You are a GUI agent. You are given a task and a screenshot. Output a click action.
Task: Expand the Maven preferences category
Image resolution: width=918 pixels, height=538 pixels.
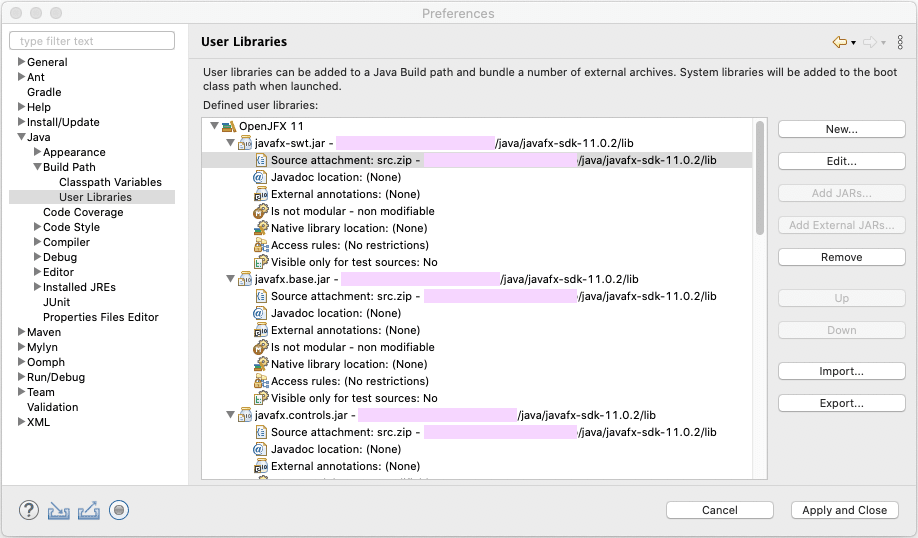click(x=21, y=331)
